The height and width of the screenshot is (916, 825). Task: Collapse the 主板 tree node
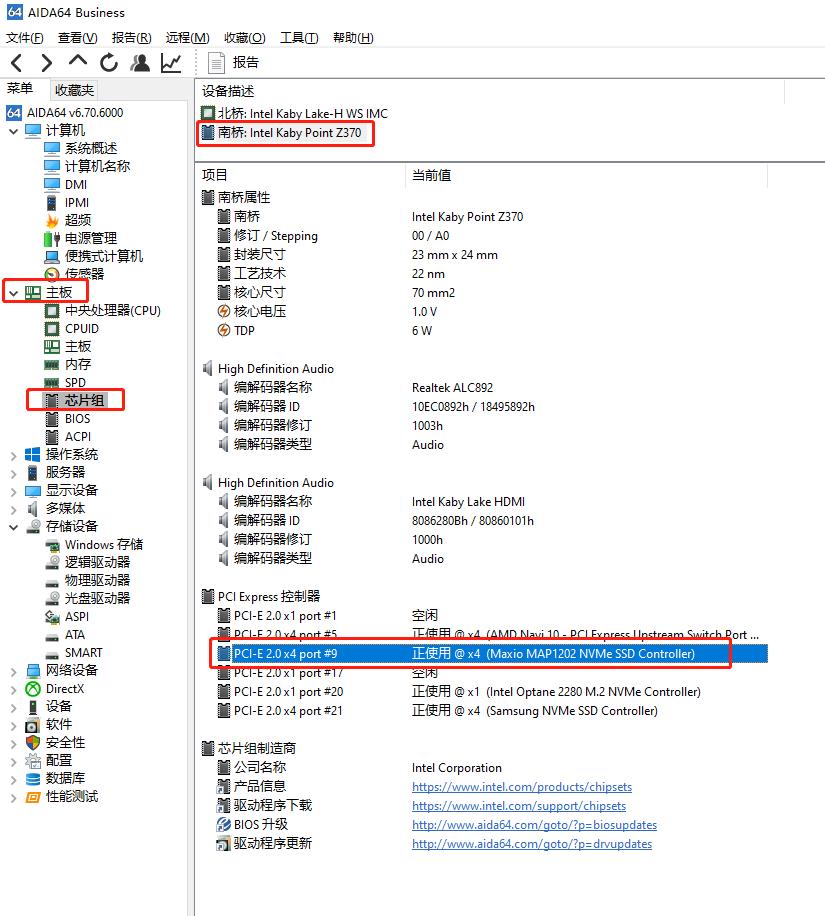point(13,293)
